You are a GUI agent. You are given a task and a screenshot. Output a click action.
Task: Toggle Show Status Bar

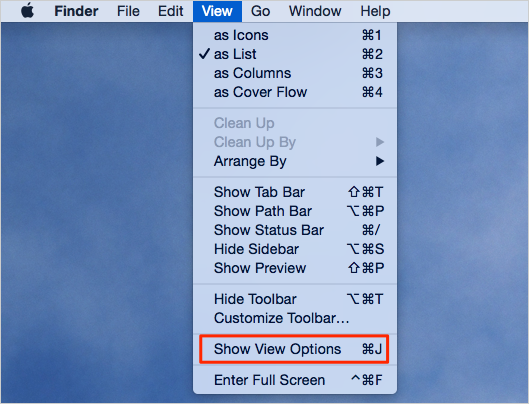[295, 230]
